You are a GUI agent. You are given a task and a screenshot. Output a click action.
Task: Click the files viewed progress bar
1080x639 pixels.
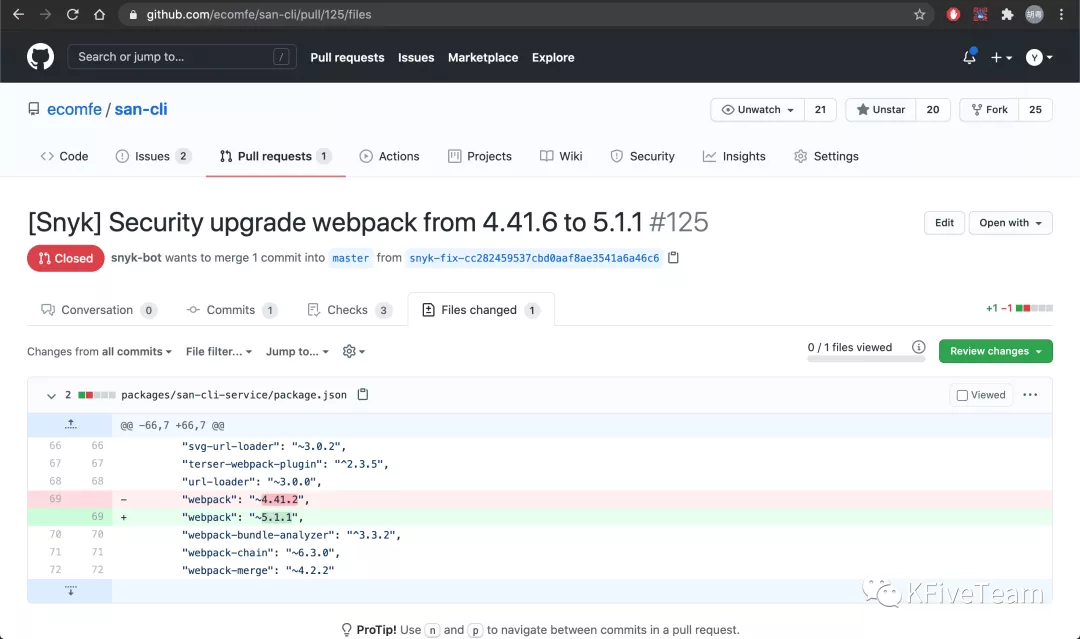pyautogui.click(x=866, y=359)
